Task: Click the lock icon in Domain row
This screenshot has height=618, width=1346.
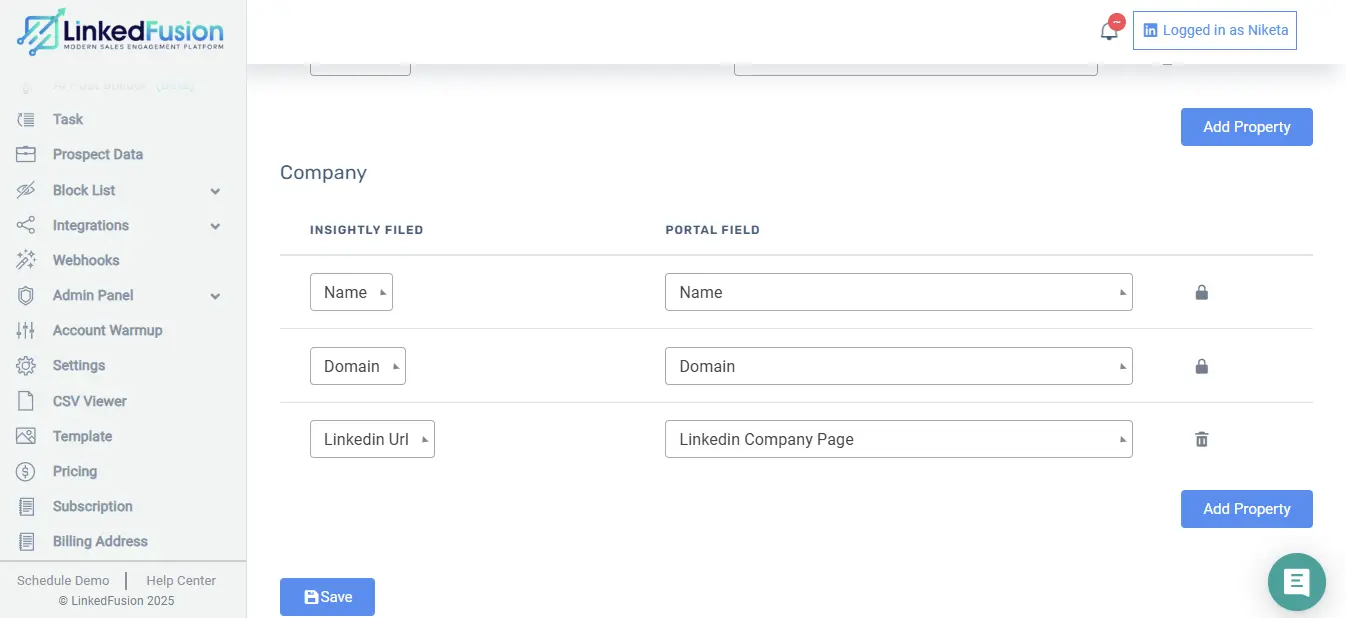Action: coord(1202,366)
